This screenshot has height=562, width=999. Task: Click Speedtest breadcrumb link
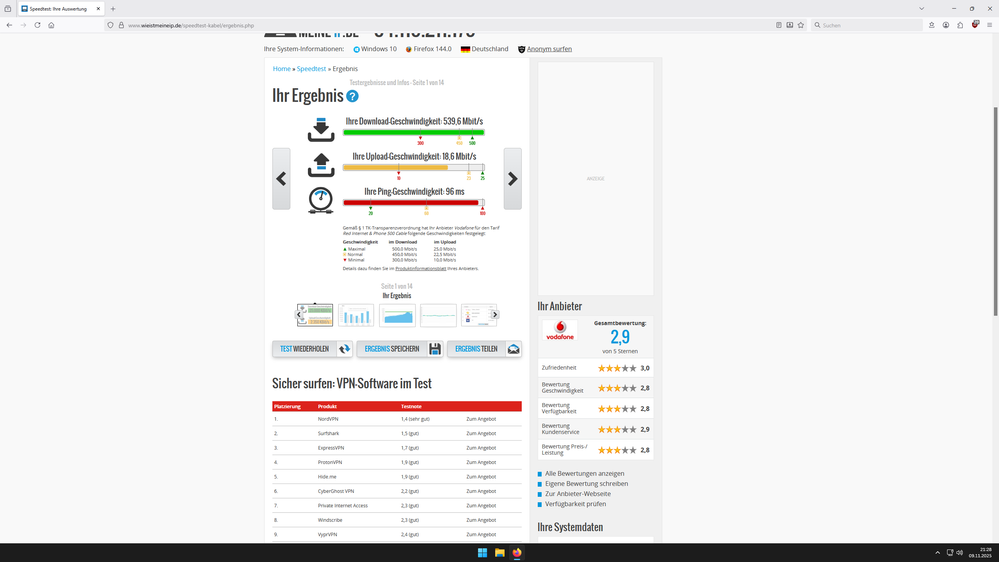click(x=311, y=69)
